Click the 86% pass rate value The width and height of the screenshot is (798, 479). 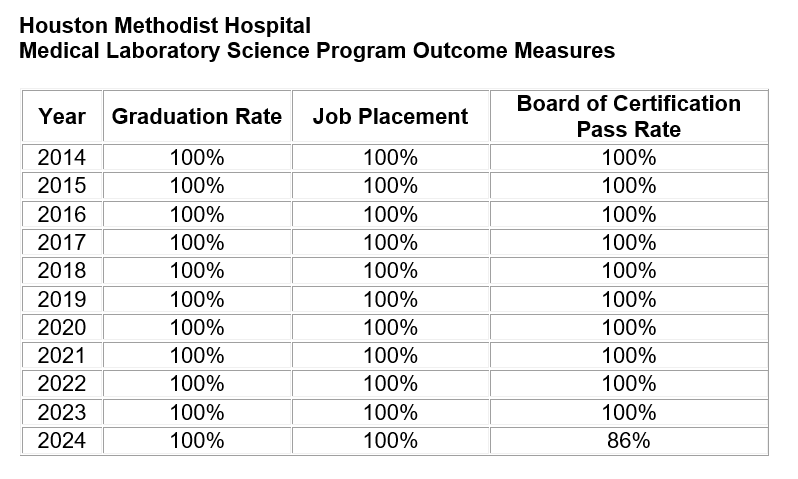coord(629,440)
